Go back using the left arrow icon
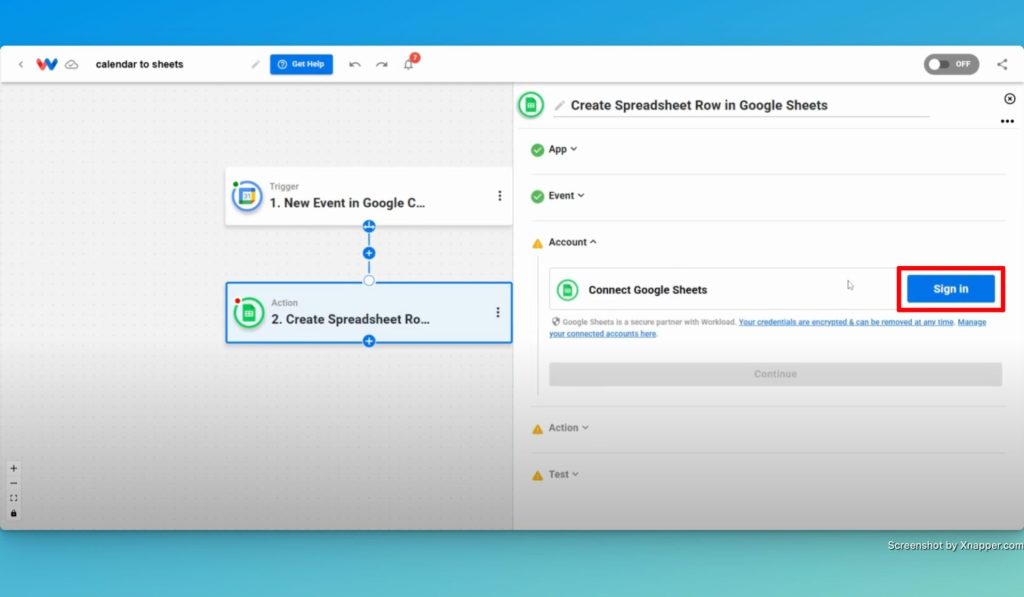1024x597 pixels. point(21,64)
